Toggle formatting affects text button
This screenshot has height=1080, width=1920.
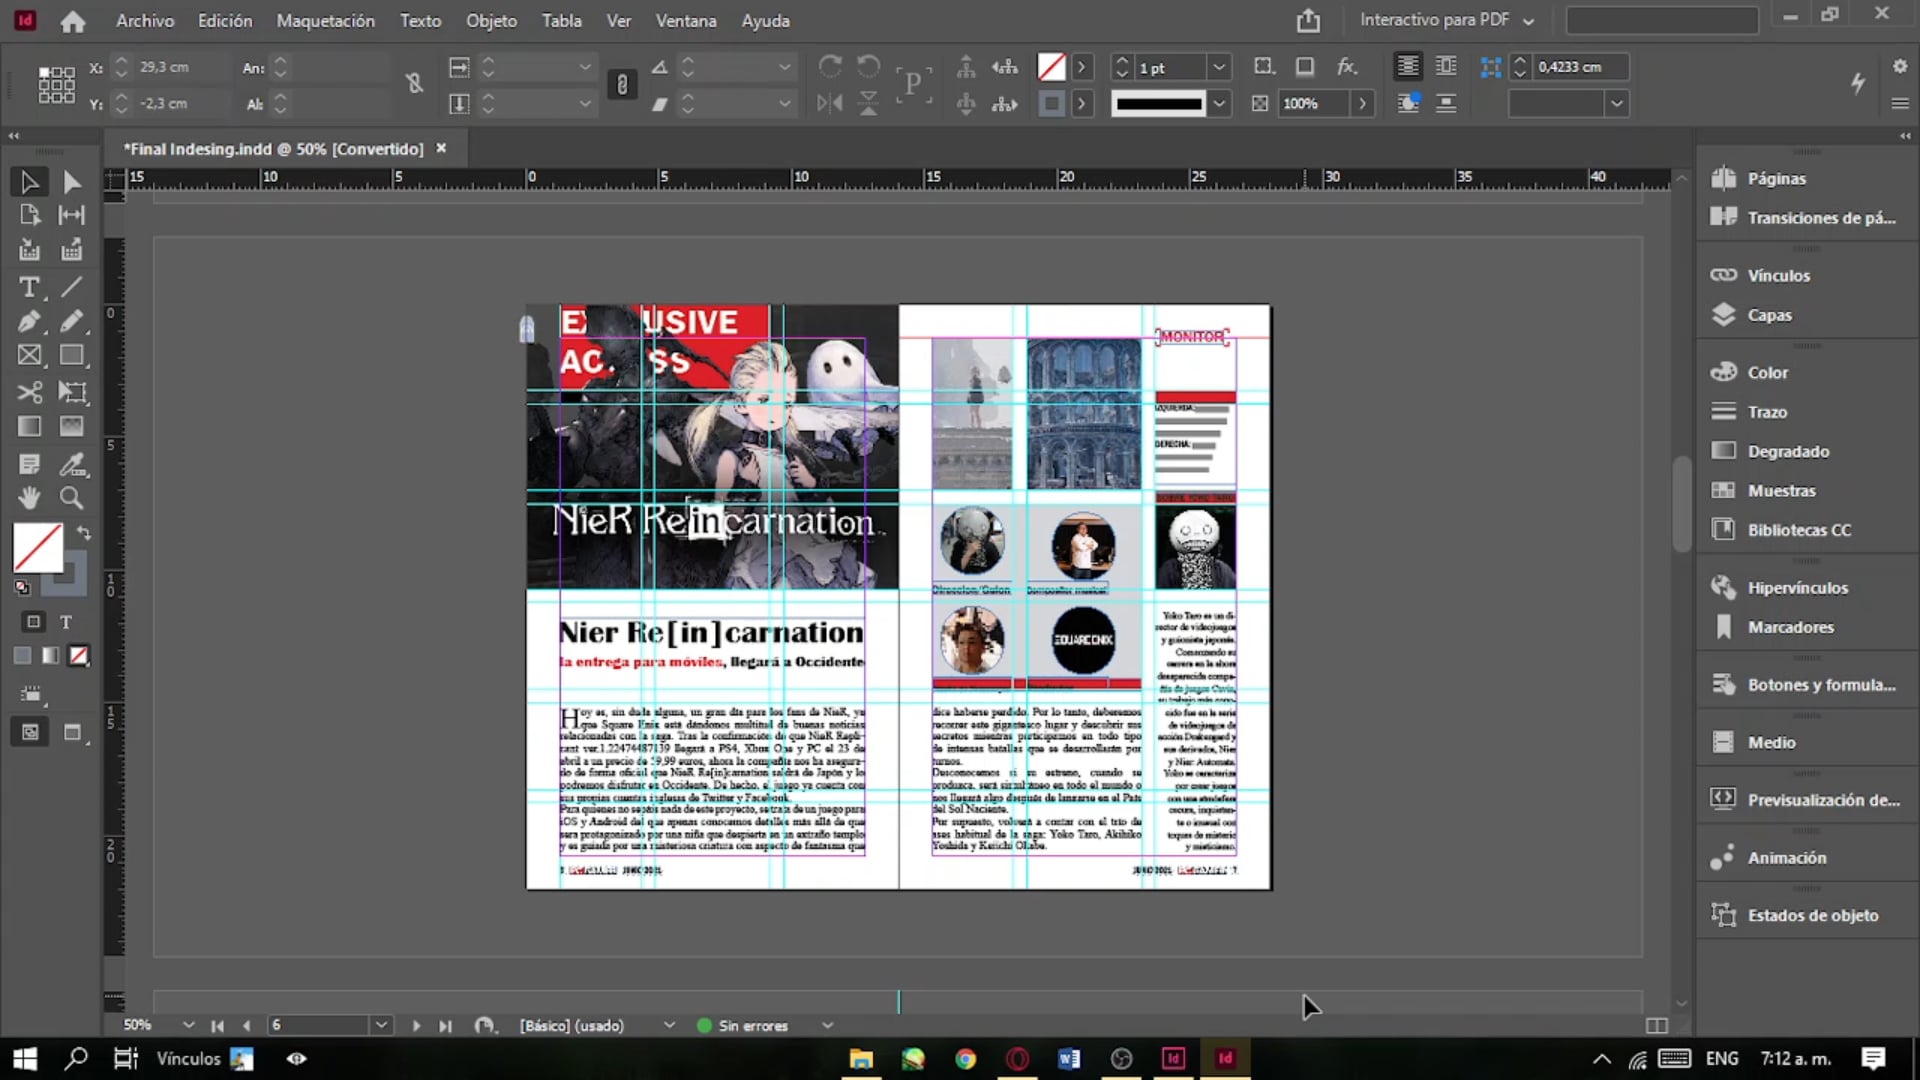[65, 621]
